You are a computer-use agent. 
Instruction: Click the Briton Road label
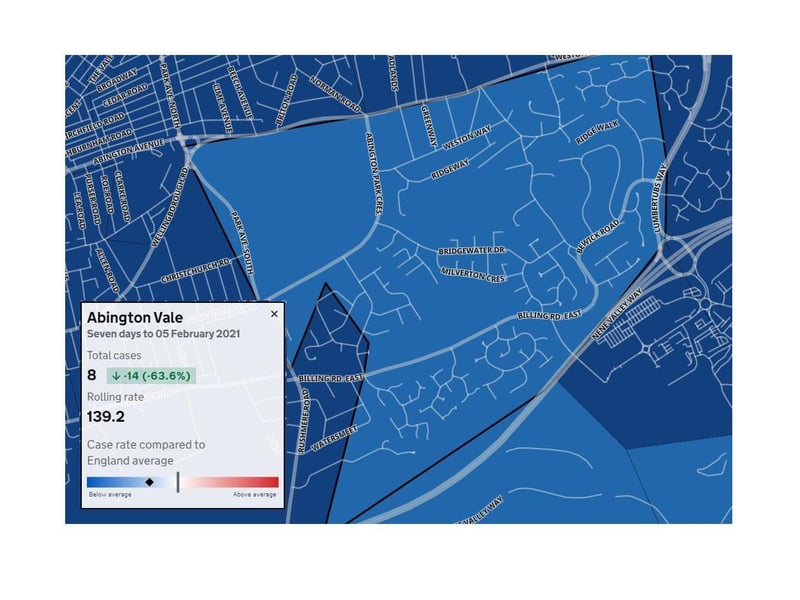[286, 99]
